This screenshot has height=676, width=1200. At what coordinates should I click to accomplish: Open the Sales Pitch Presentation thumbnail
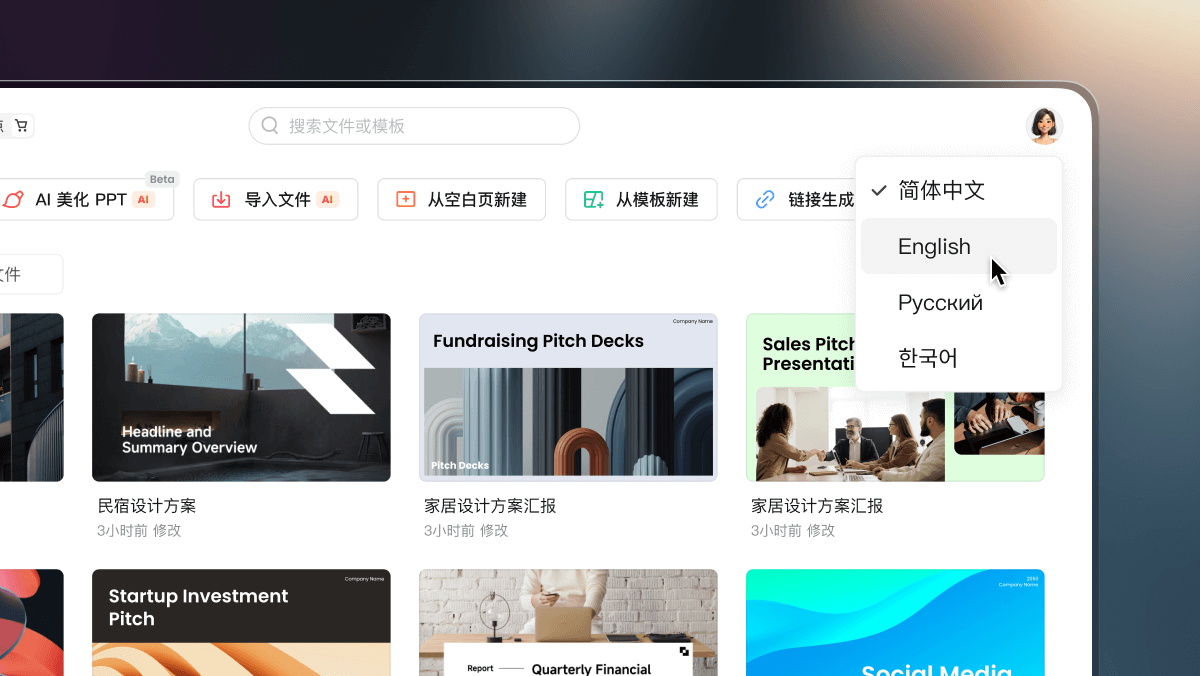(895, 398)
